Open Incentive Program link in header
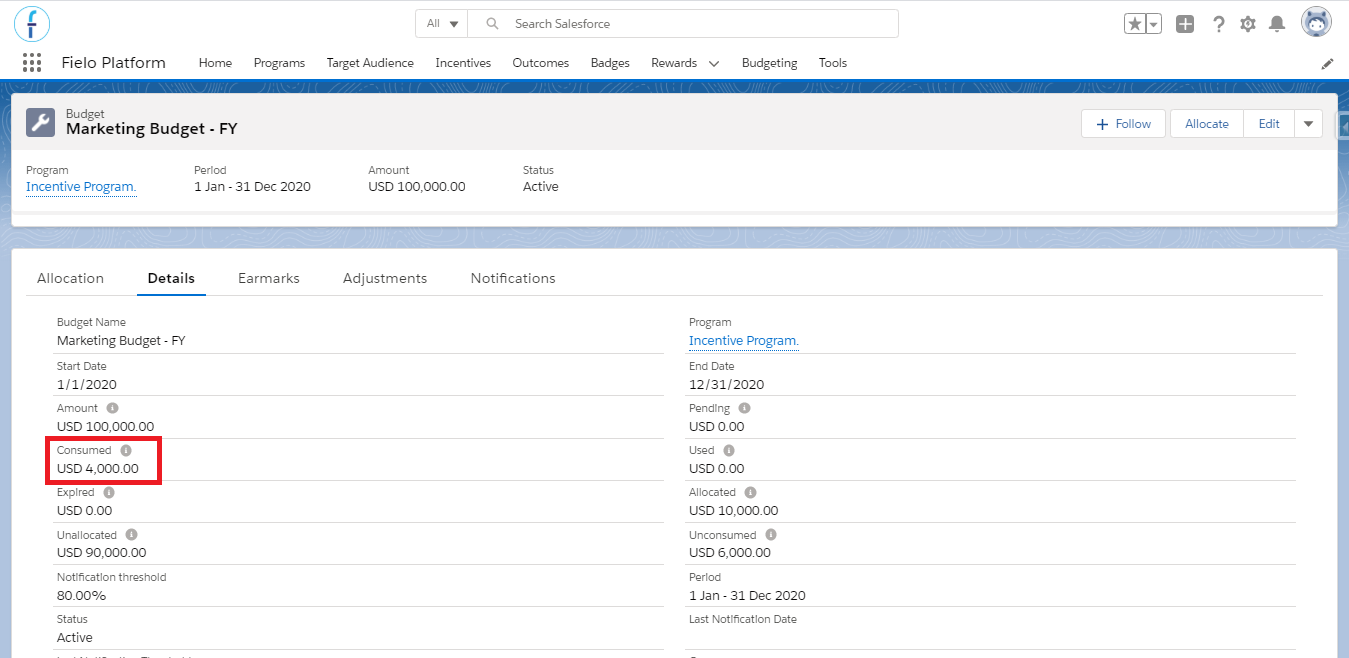This screenshot has height=658, width=1349. (x=81, y=187)
